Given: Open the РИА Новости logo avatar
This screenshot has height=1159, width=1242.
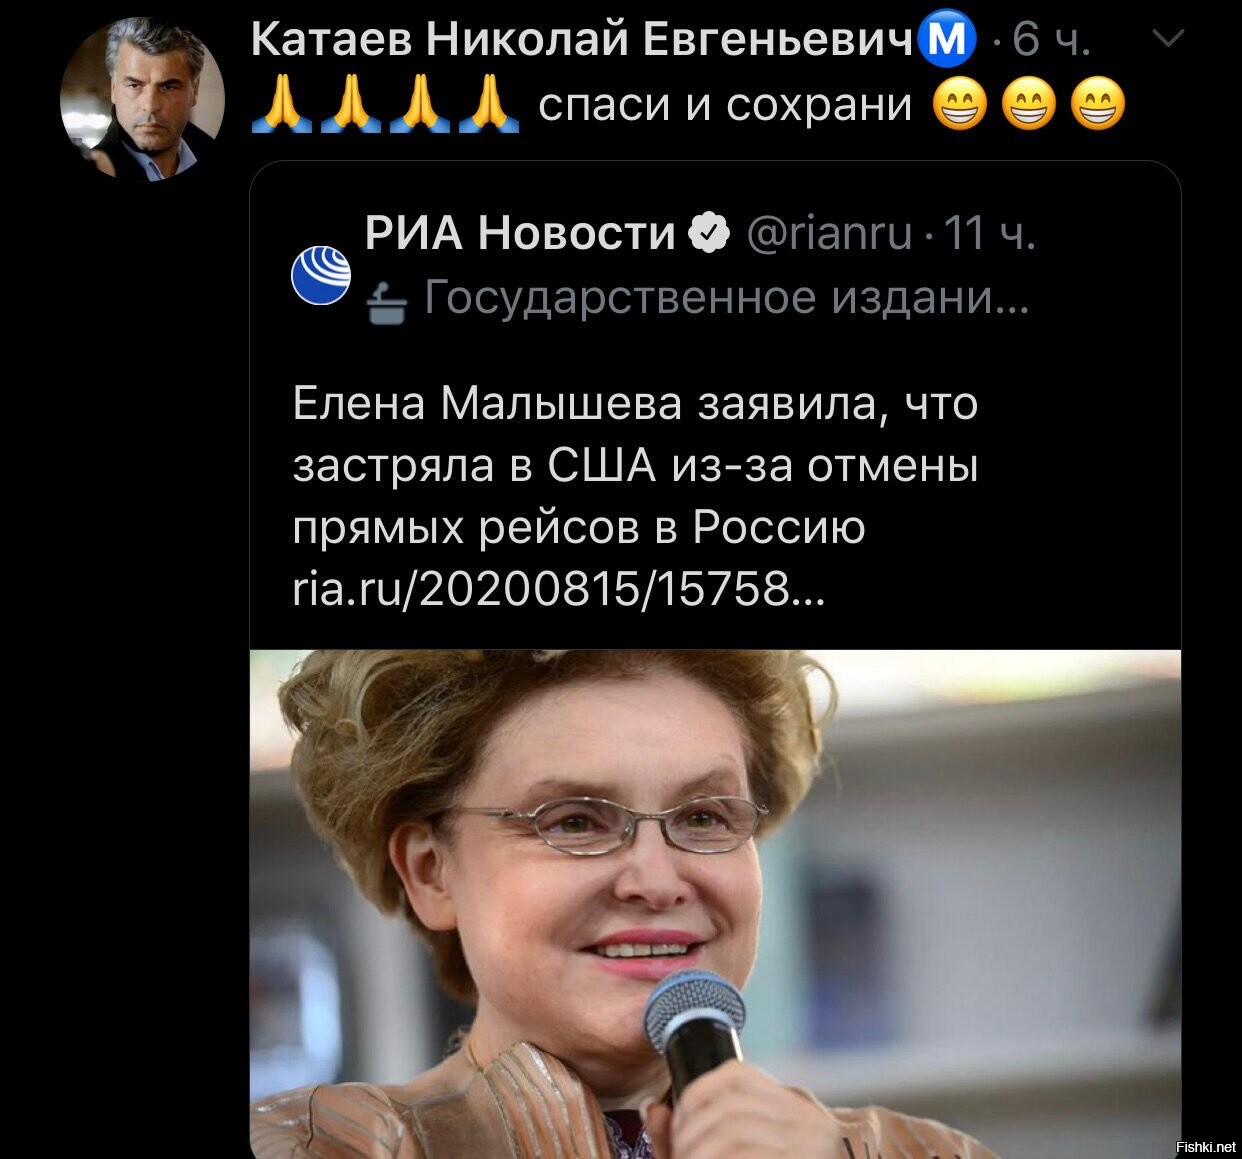Looking at the screenshot, I should pyautogui.click(x=322, y=275).
